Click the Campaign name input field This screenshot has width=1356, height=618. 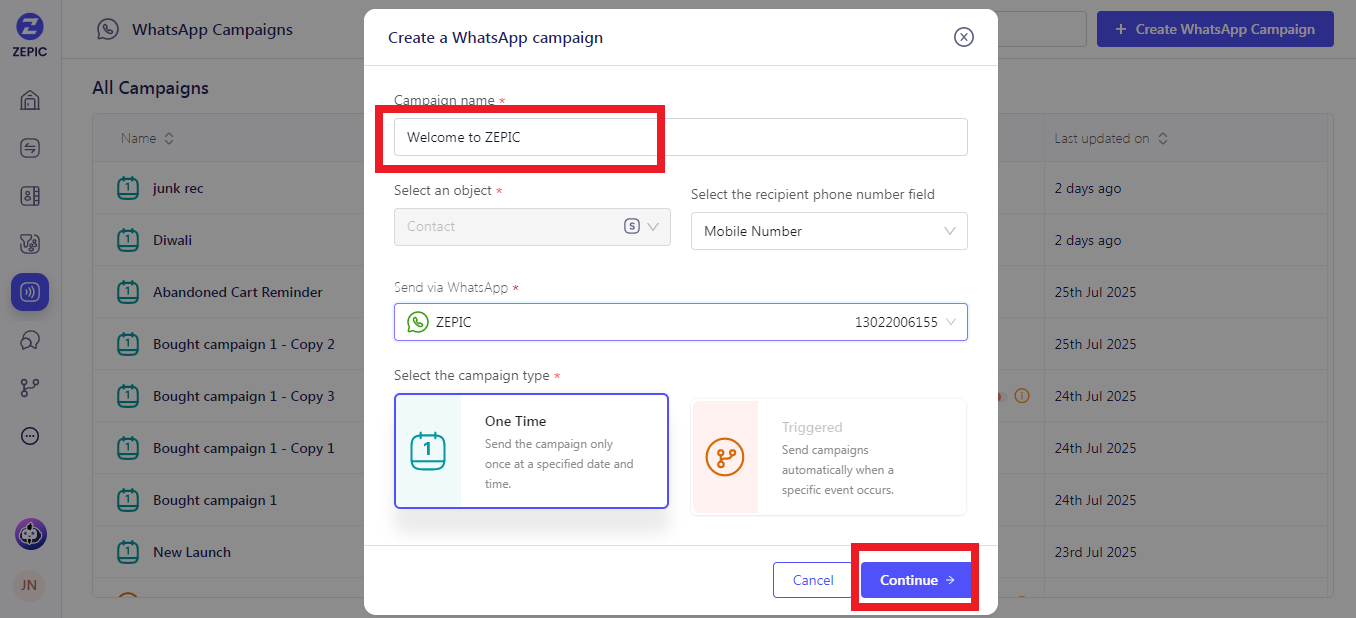point(681,137)
